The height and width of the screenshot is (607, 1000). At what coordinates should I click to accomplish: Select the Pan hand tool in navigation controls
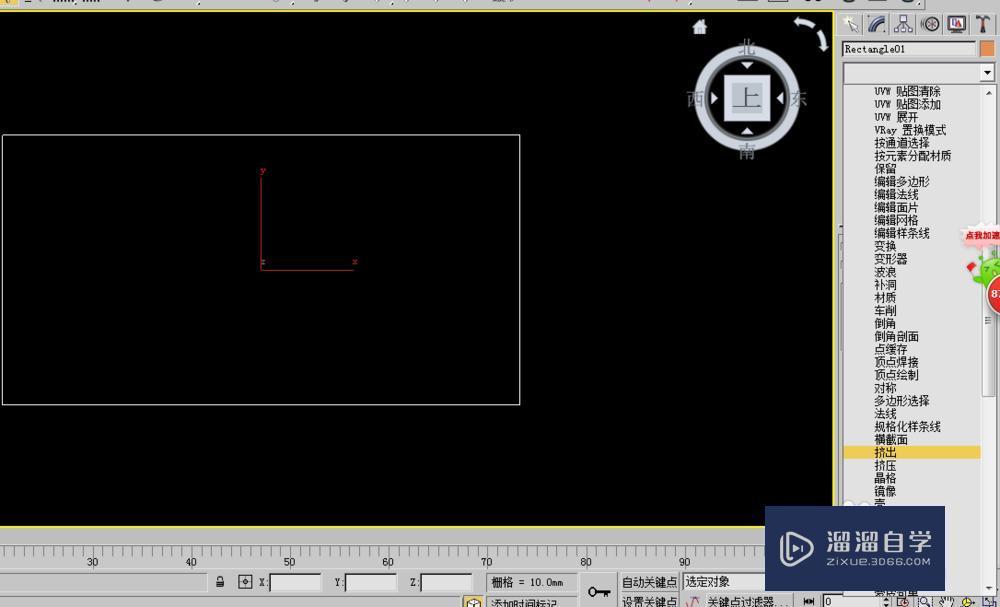click(948, 601)
